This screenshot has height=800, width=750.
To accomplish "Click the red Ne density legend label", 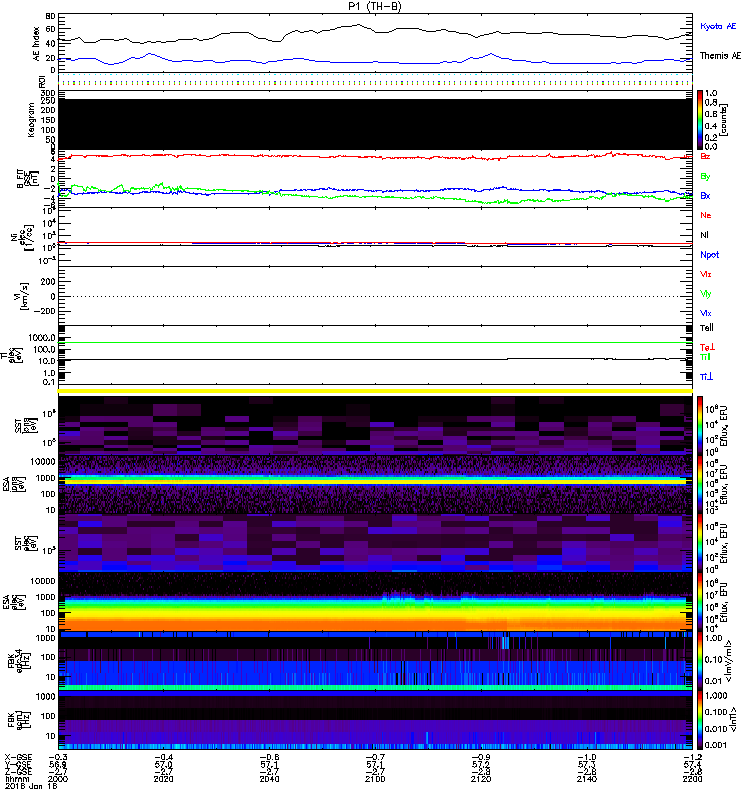I will coord(706,215).
